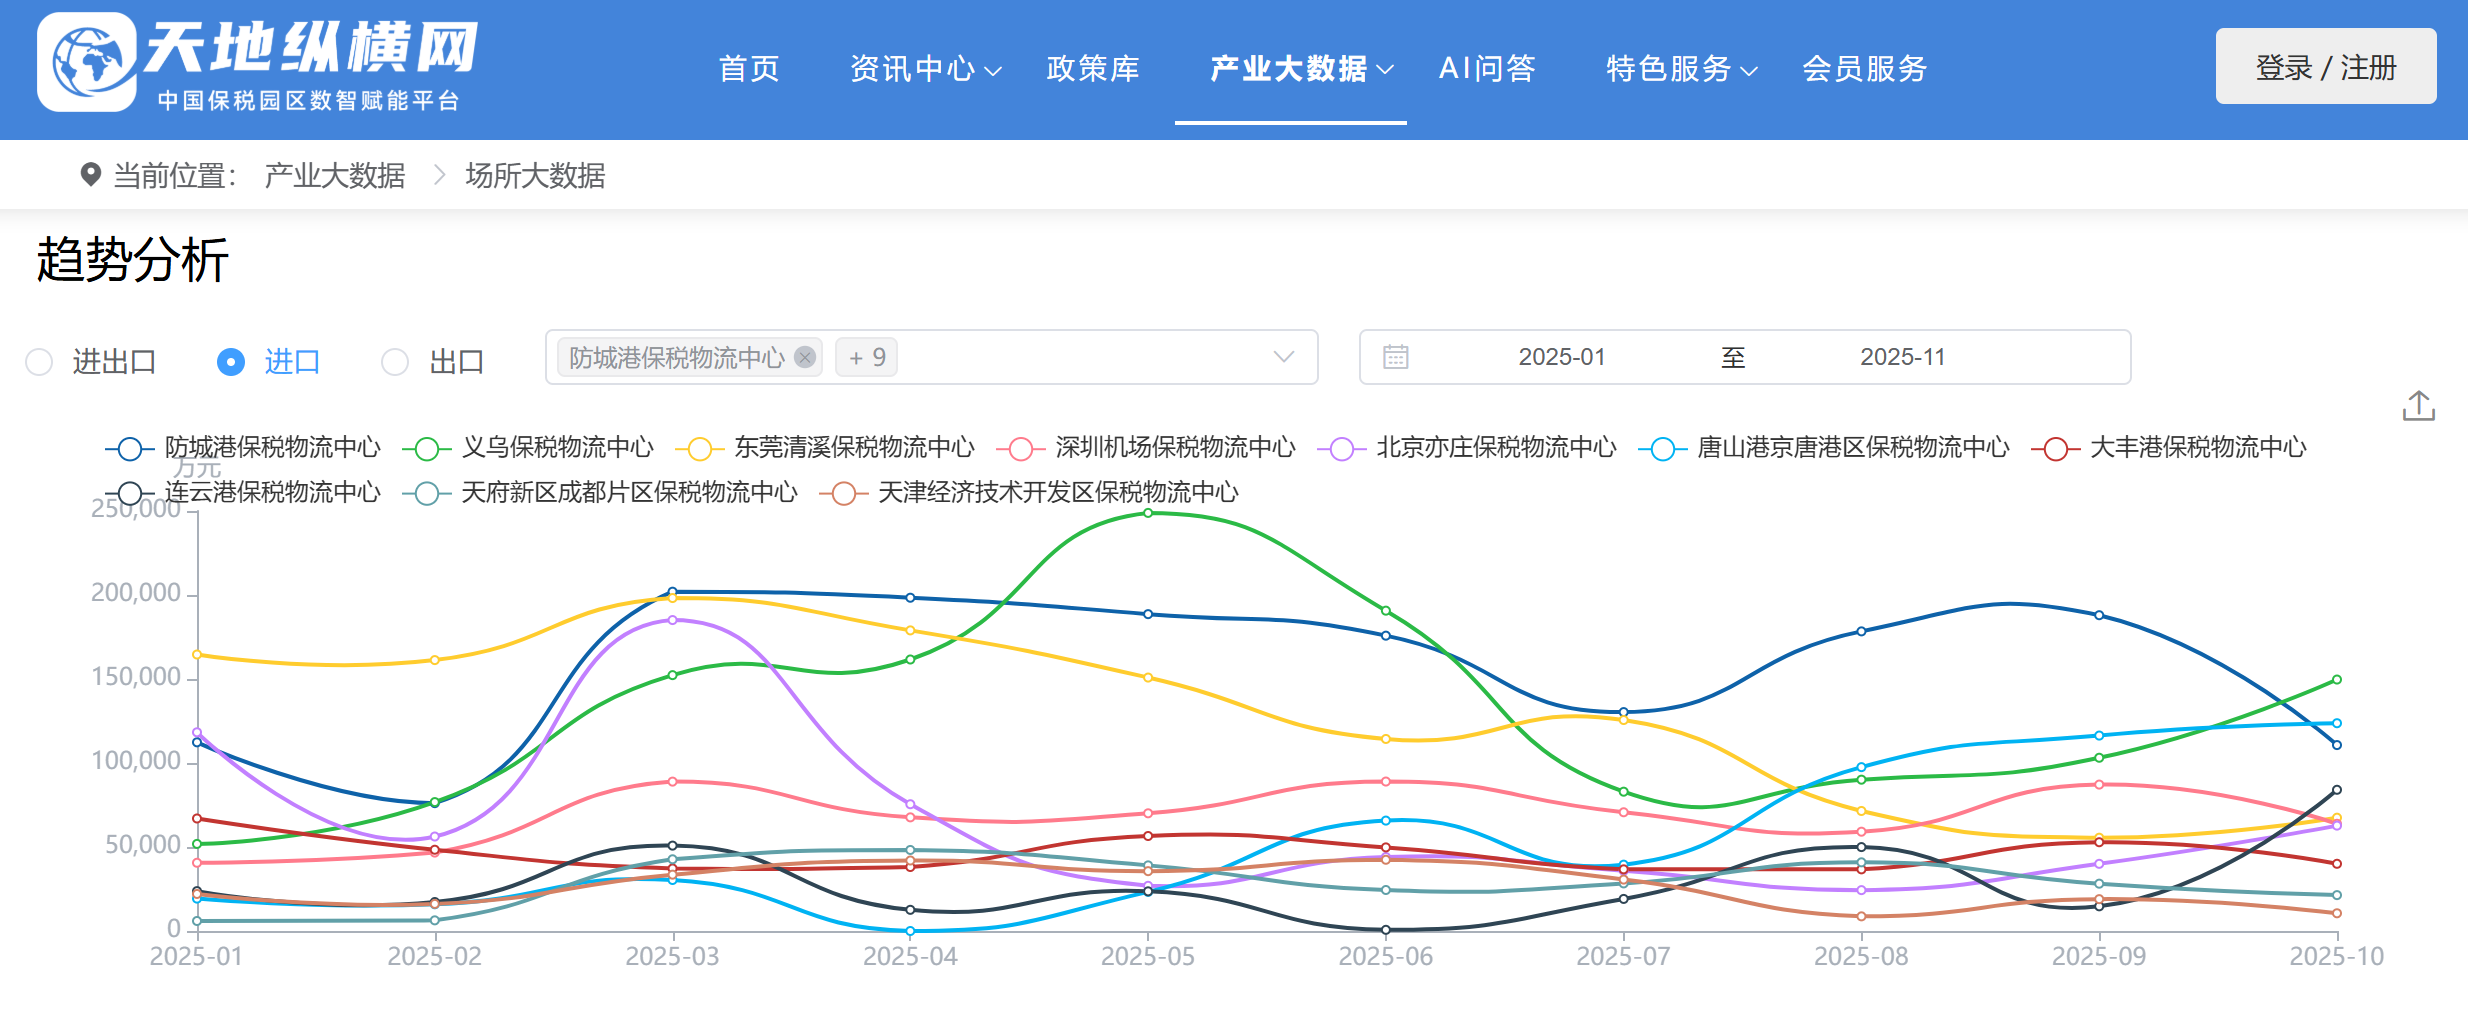Image resolution: width=2468 pixels, height=1036 pixels.
Task: Toggle 大丰港保税物流中心 legend icon
Action: [x=2055, y=449]
